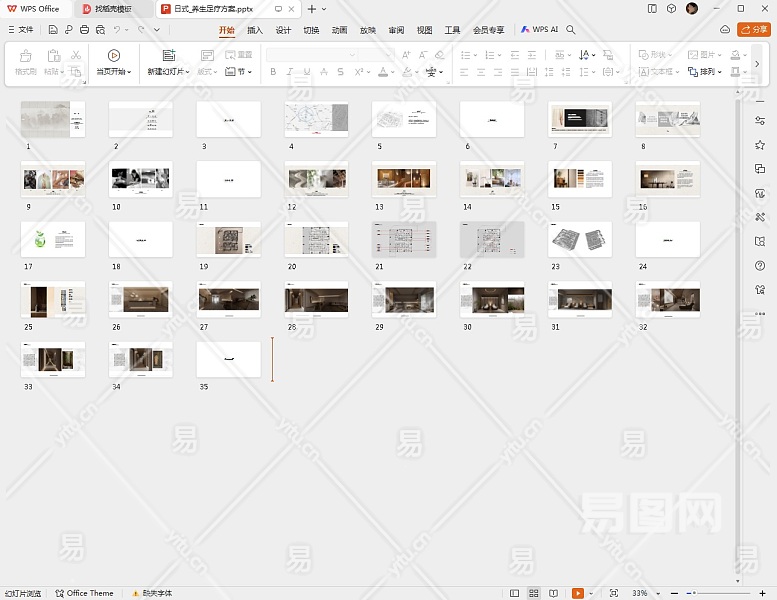Click the WPS AI button
777x600 pixels.
coord(540,30)
